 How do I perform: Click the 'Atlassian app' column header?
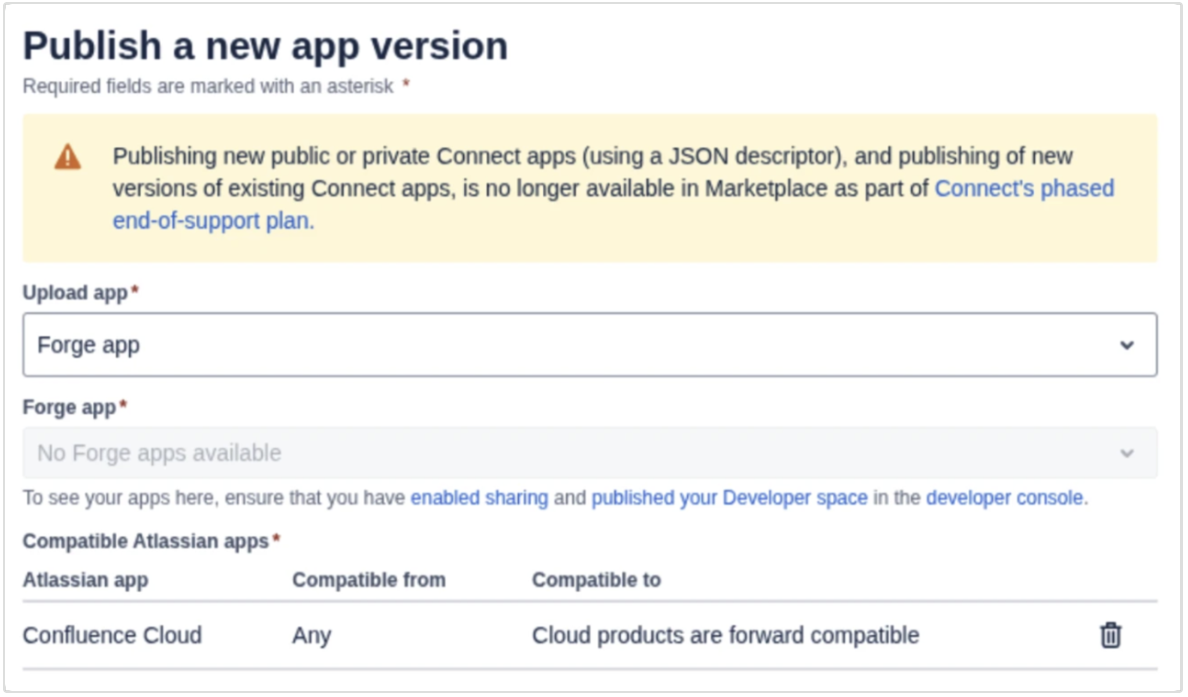tap(86, 580)
